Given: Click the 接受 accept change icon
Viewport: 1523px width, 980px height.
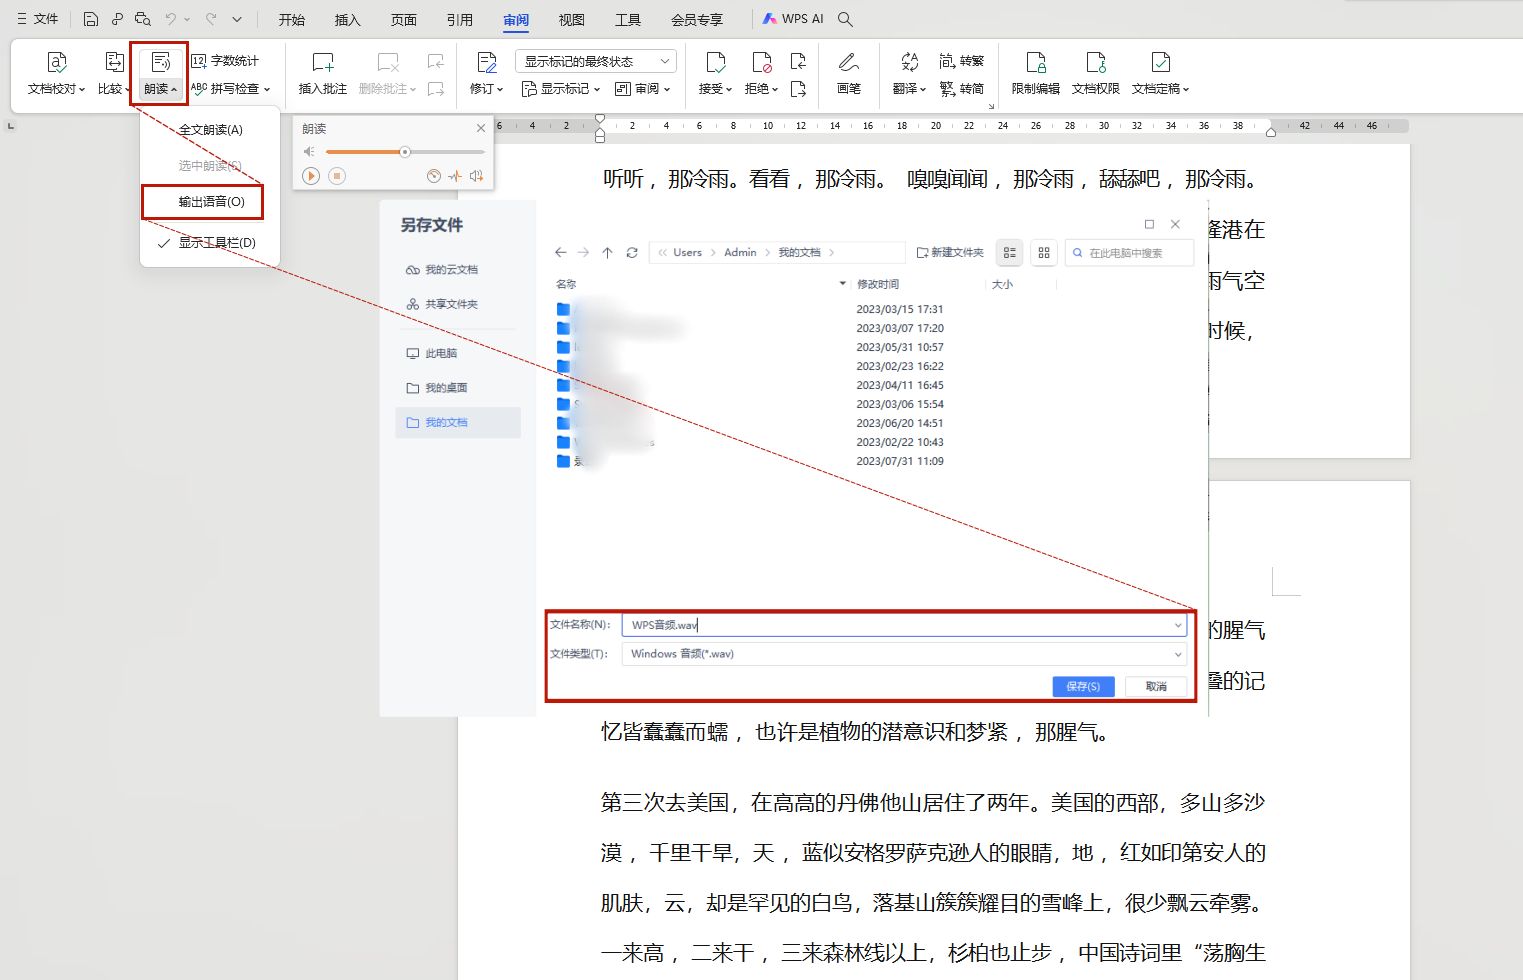Looking at the screenshot, I should [716, 63].
